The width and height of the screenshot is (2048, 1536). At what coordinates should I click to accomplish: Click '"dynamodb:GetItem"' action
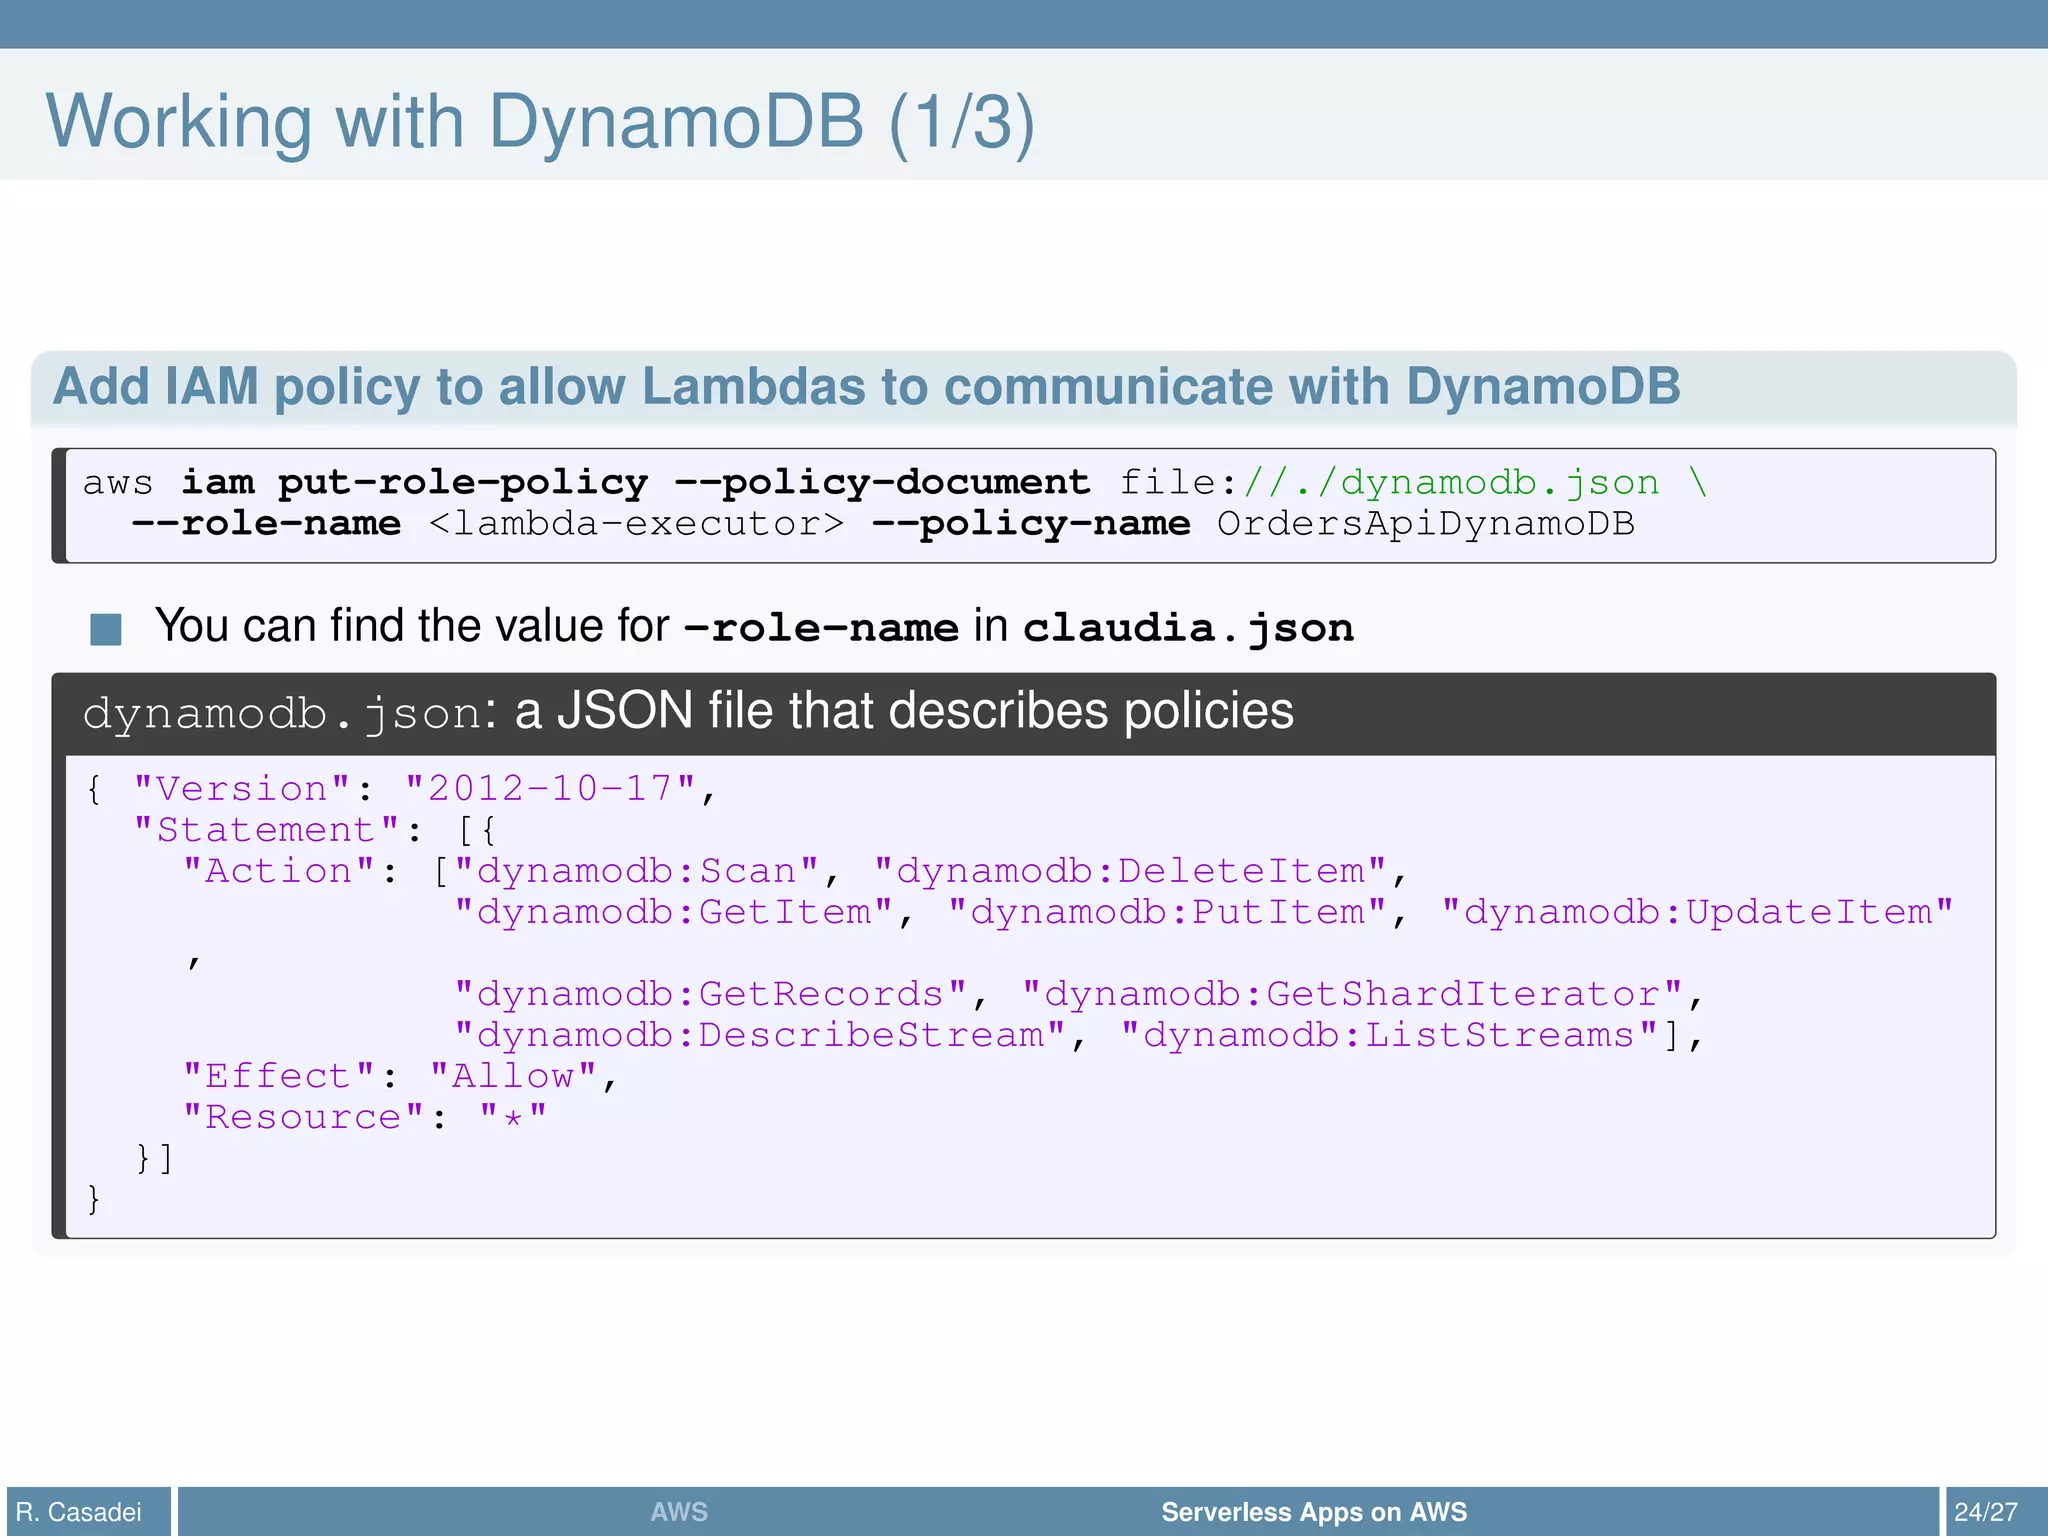pos(673,912)
